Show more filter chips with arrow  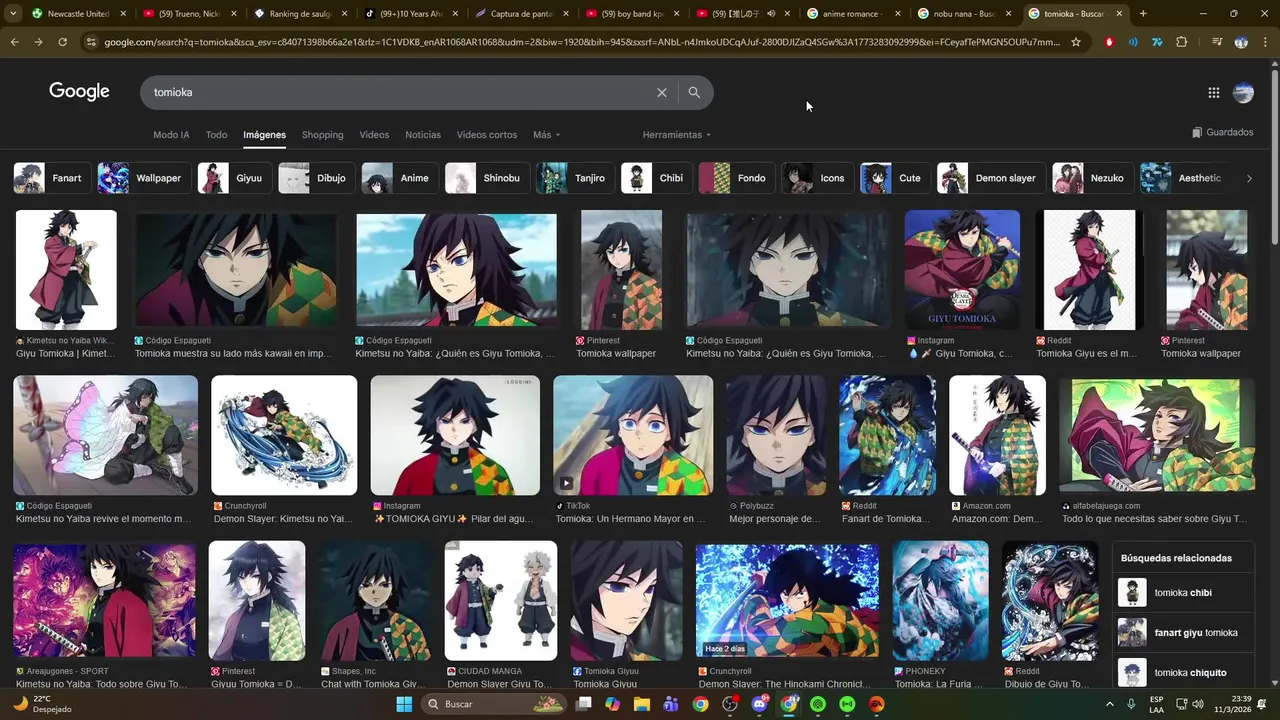pyautogui.click(x=1248, y=178)
